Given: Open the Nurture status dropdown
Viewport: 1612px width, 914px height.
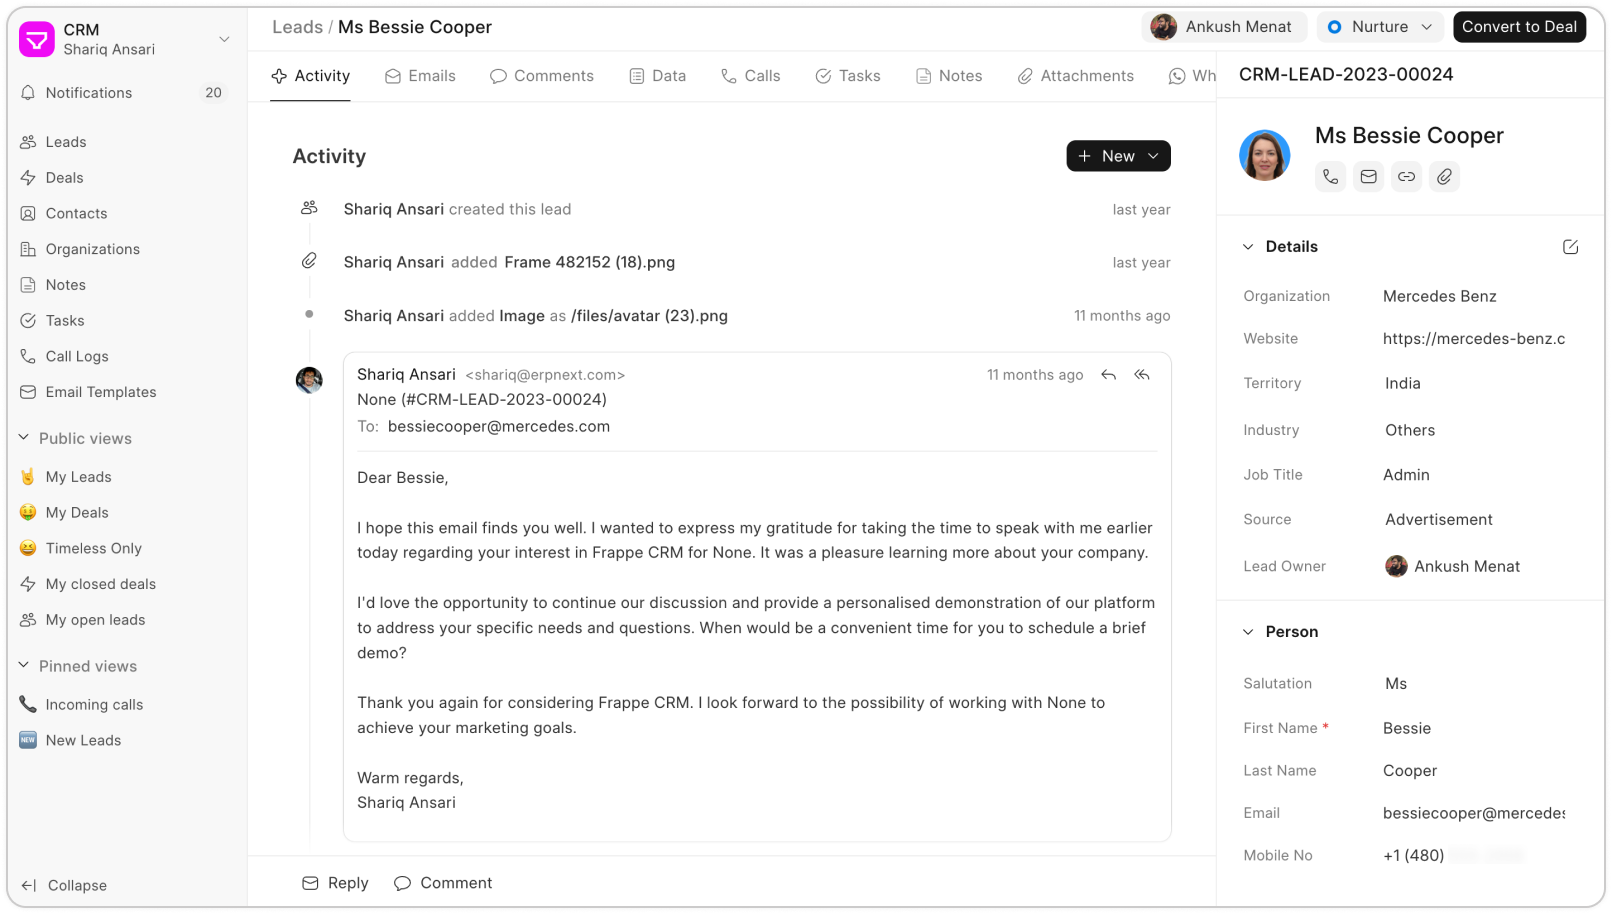Looking at the screenshot, I should click(1380, 27).
